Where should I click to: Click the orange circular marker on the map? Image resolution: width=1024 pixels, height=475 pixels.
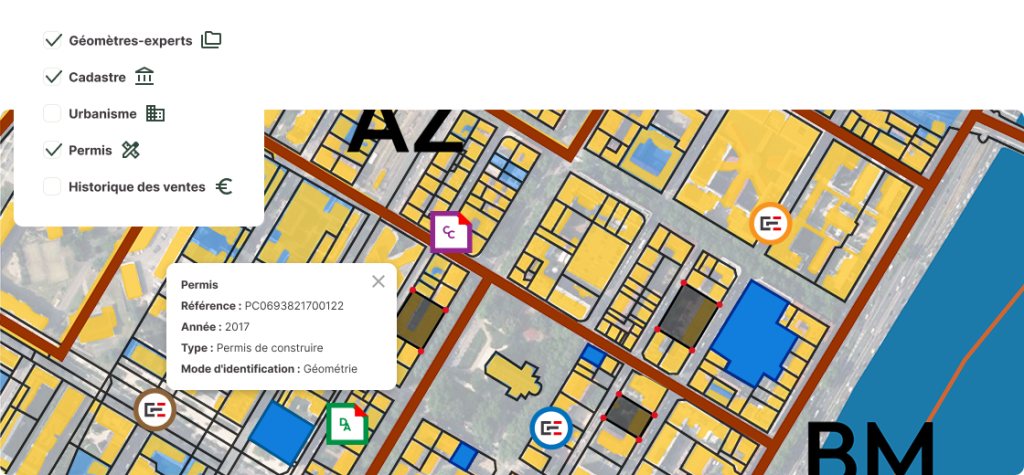[770, 224]
